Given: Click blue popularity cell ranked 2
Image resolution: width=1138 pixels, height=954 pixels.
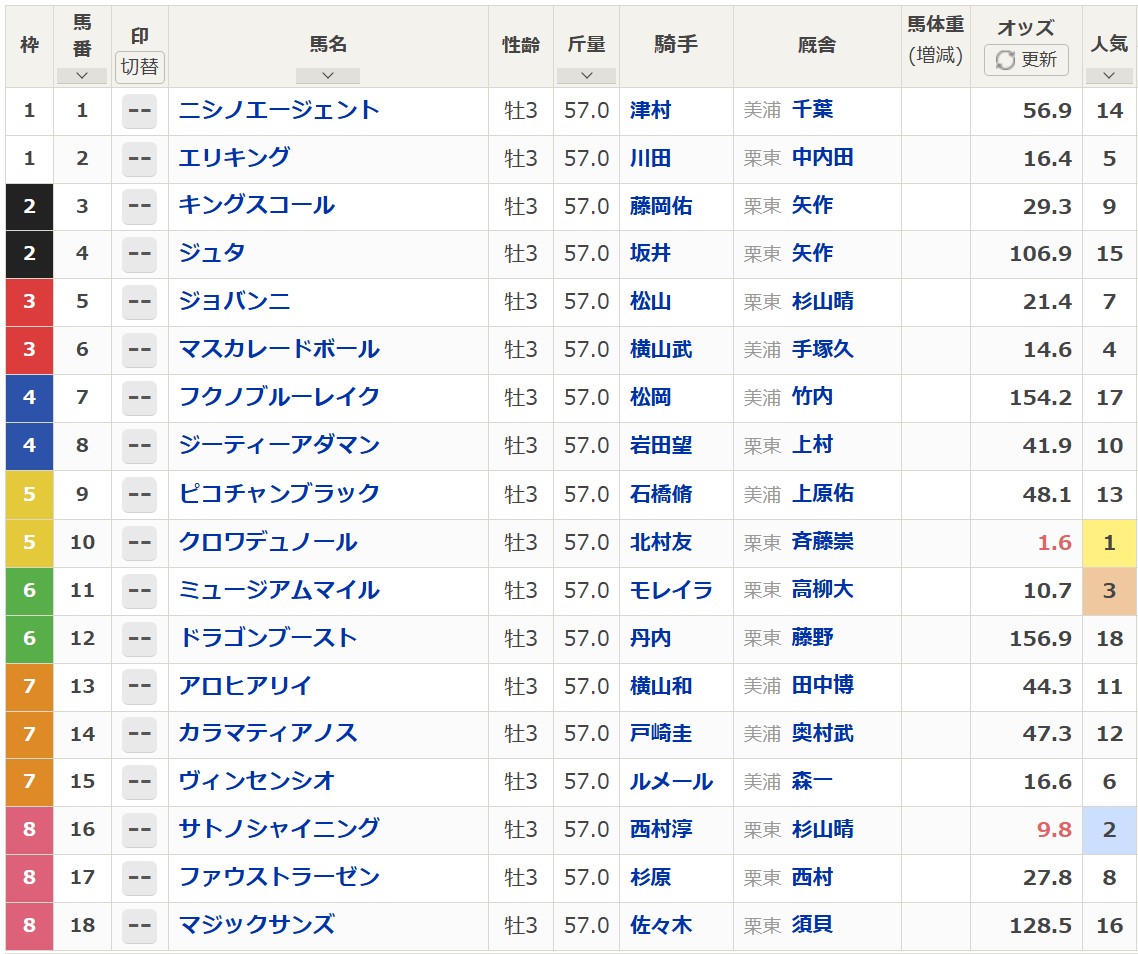Looking at the screenshot, I should click(1109, 830).
